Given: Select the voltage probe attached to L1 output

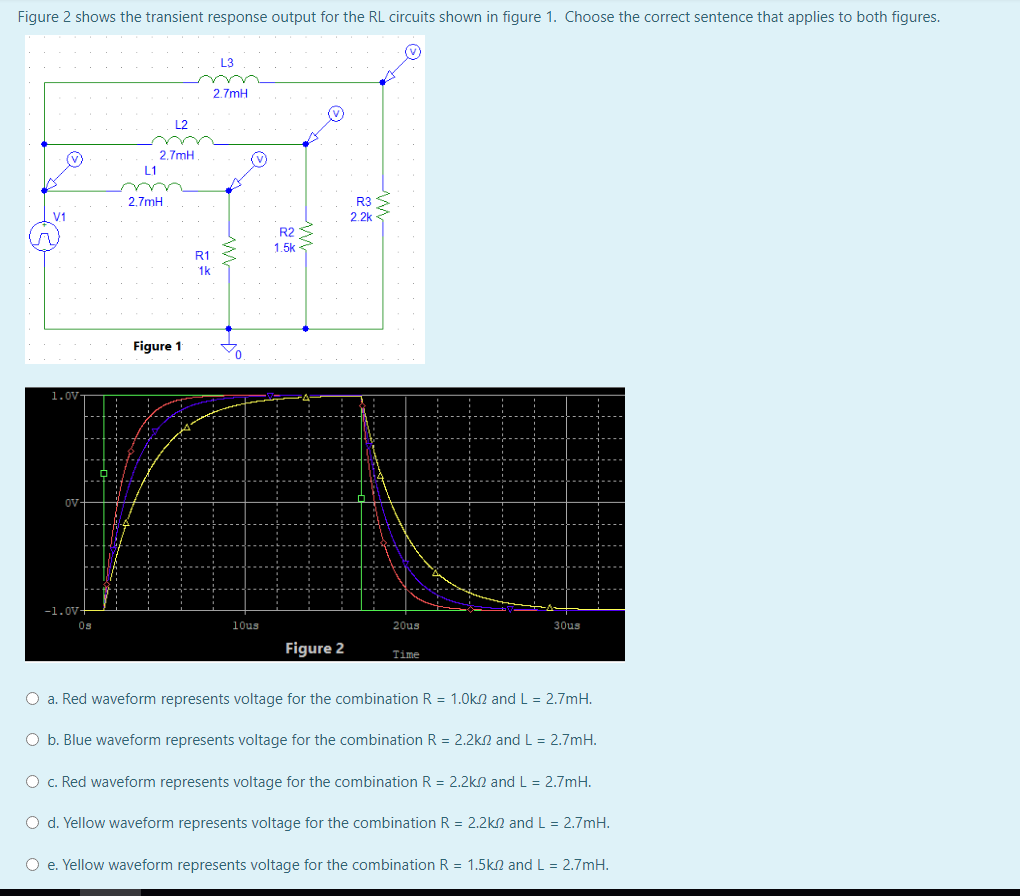Looking at the screenshot, I should [259, 157].
